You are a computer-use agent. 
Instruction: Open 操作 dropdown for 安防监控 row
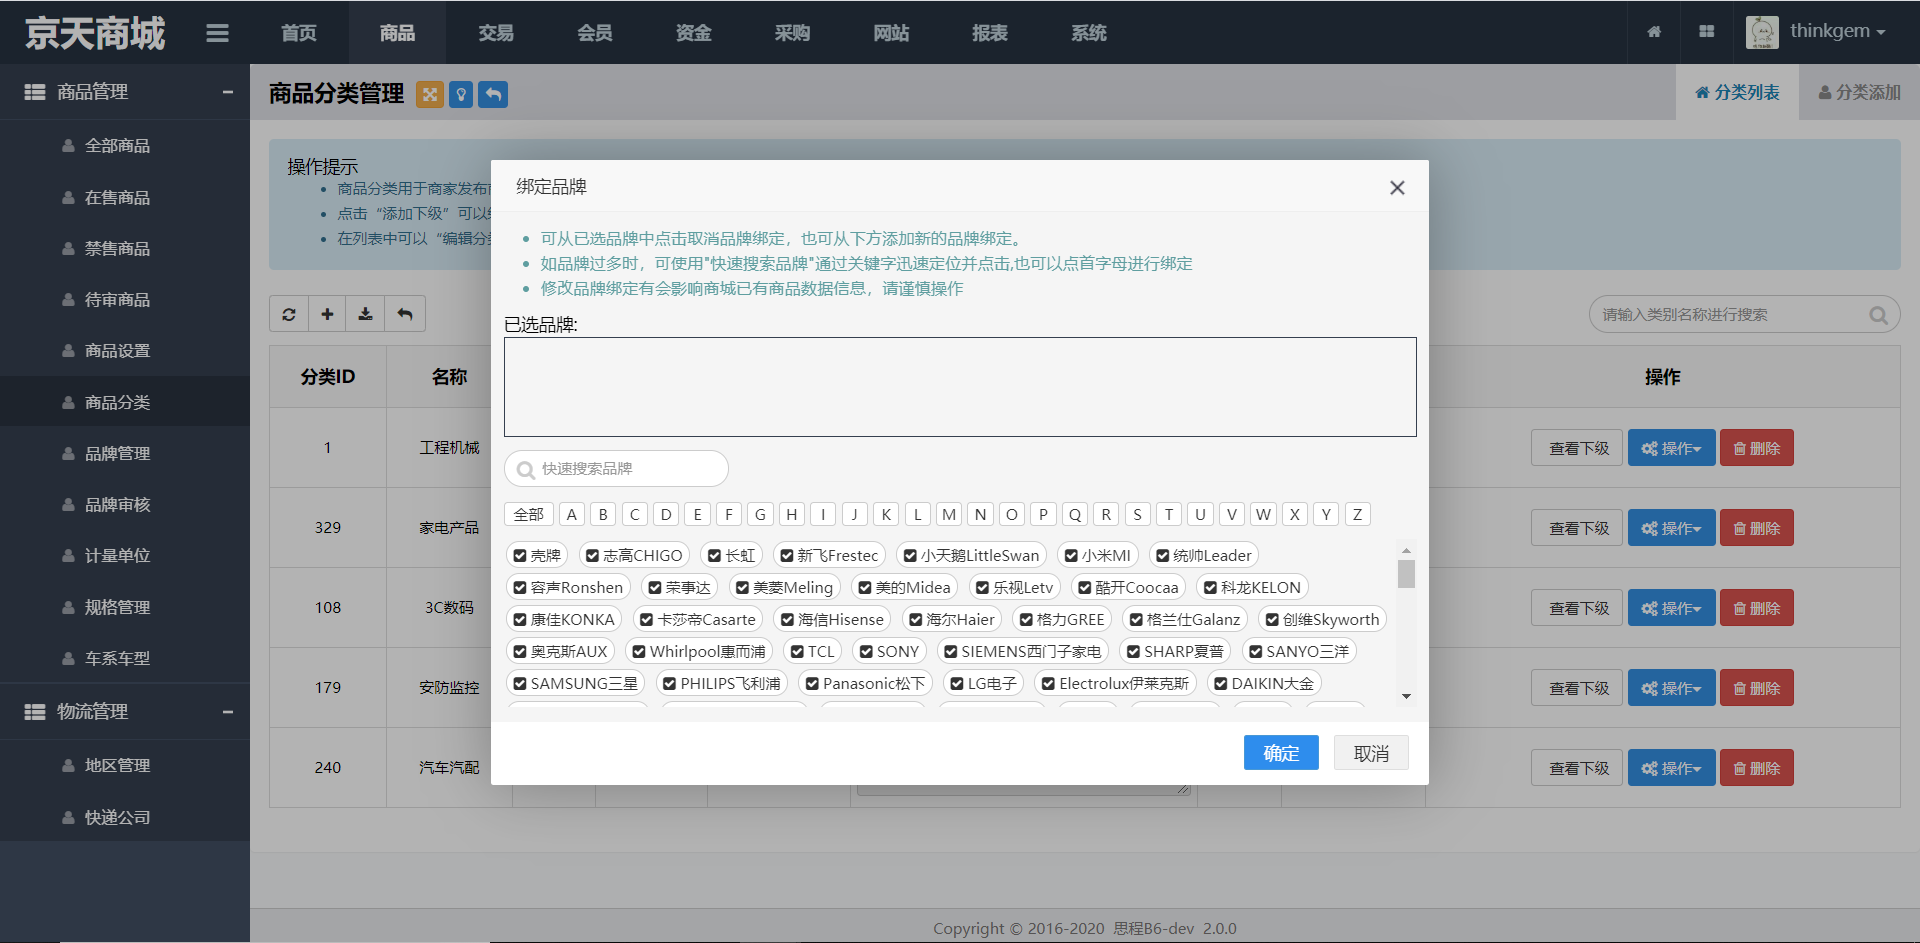coord(1671,688)
